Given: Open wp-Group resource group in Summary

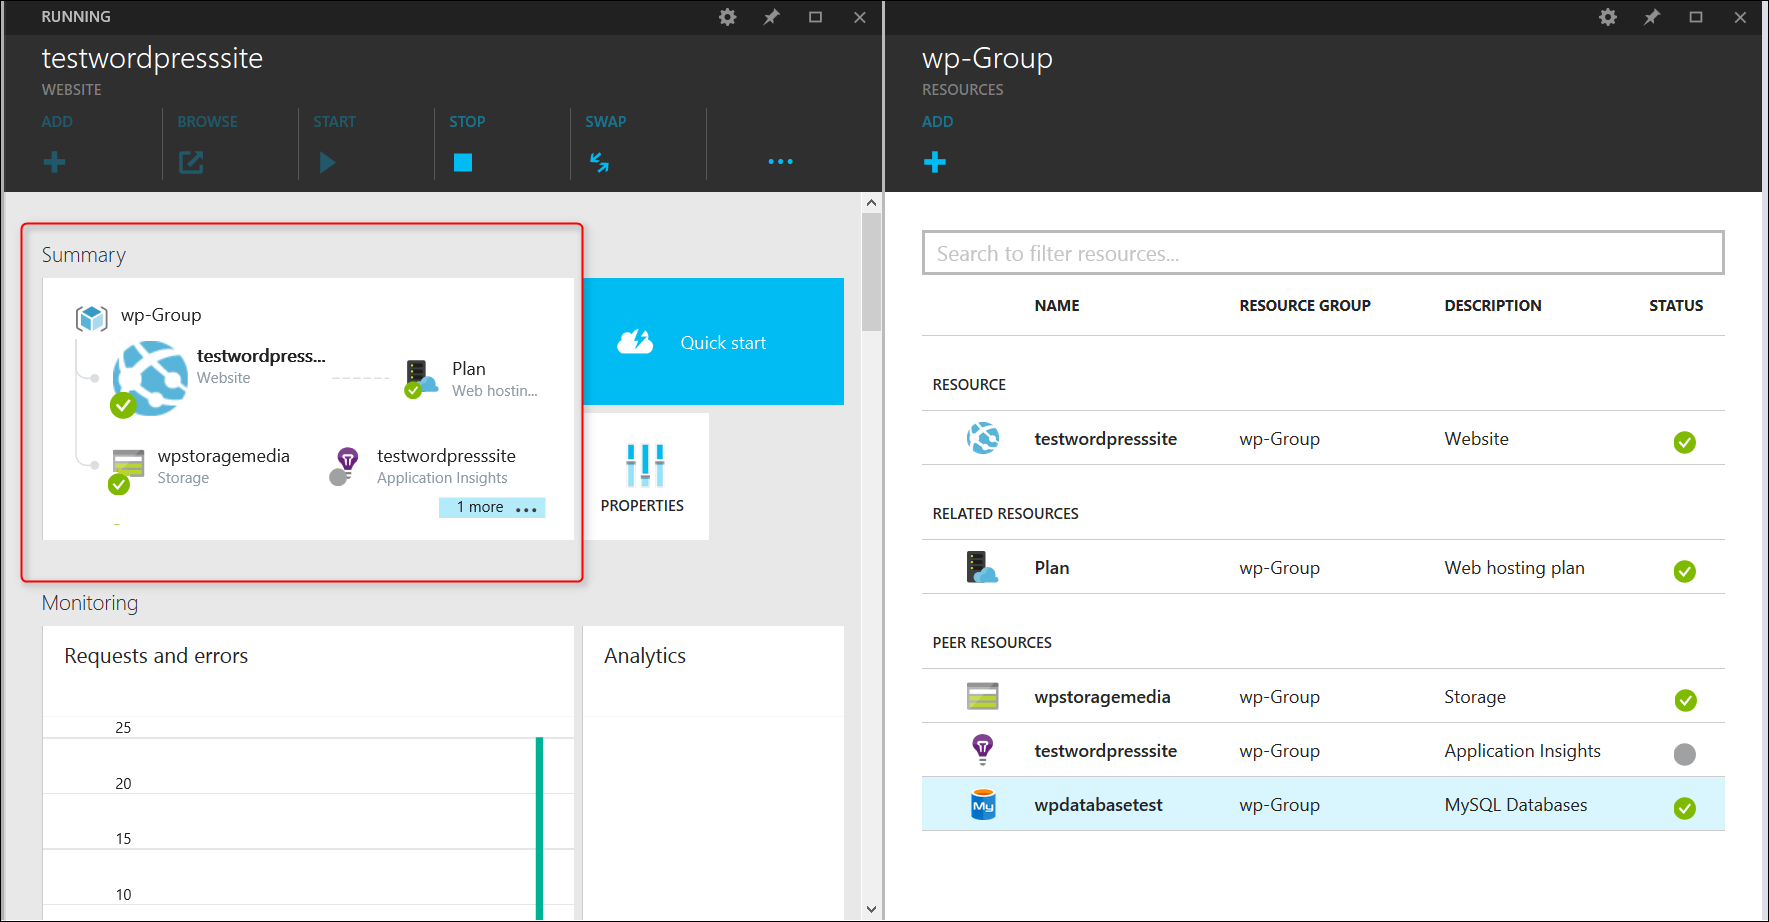Looking at the screenshot, I should pos(160,315).
